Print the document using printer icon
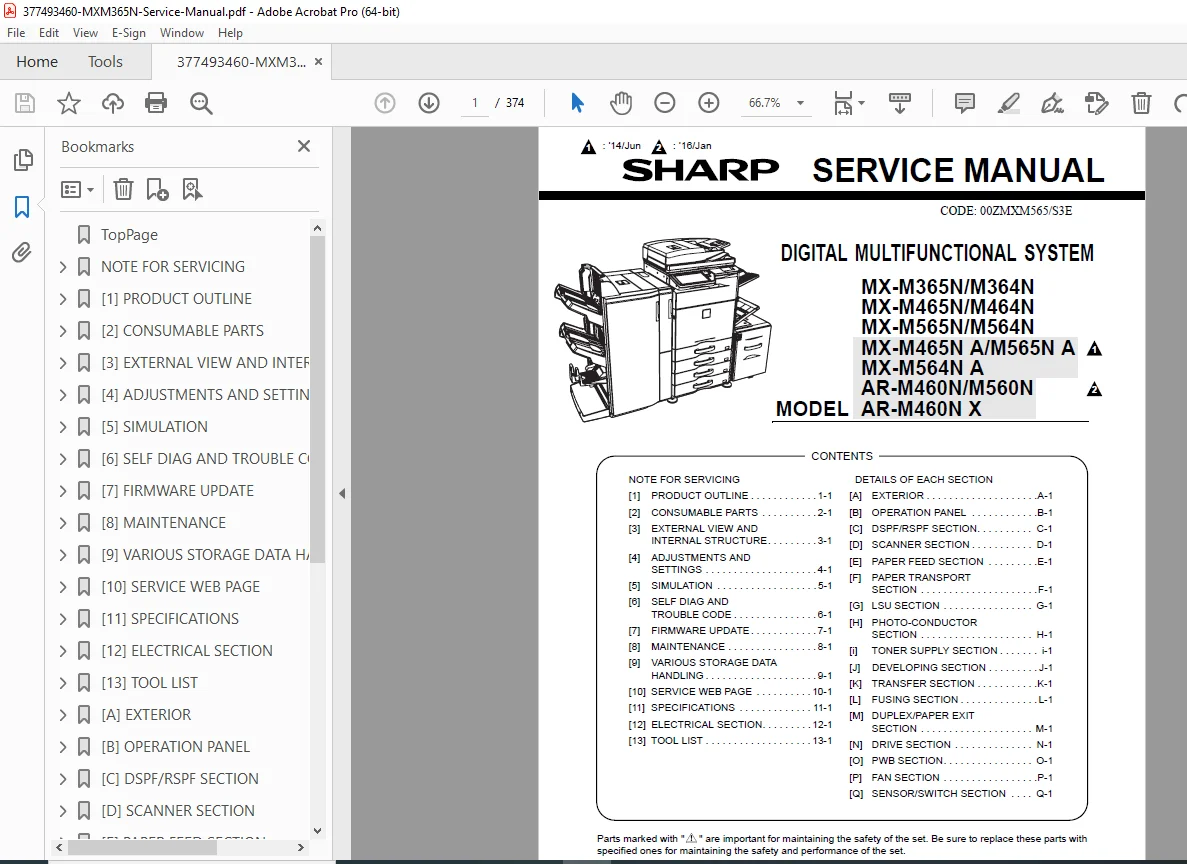1187x864 pixels. tap(156, 103)
